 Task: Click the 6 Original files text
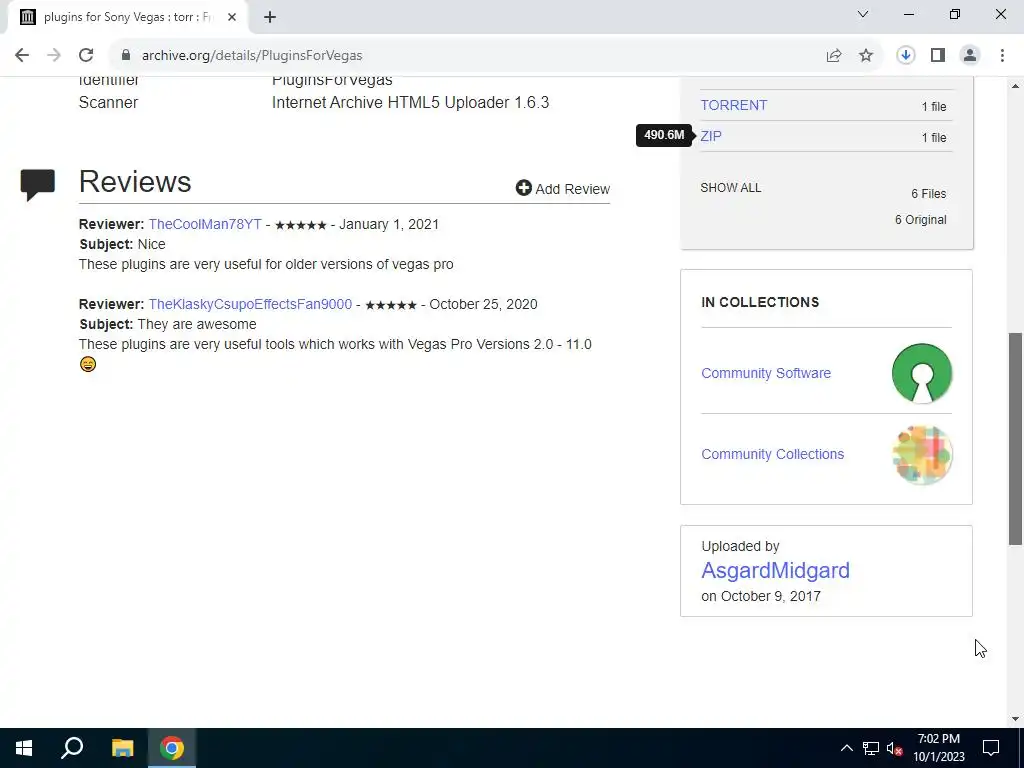tap(920, 220)
